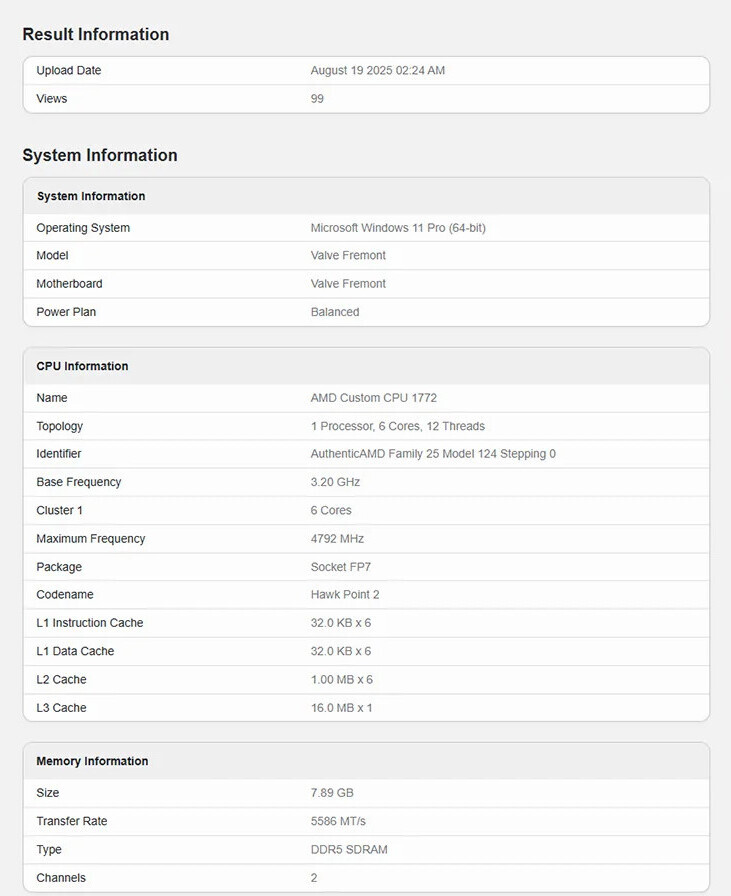Click the CPU Information table header

82,366
